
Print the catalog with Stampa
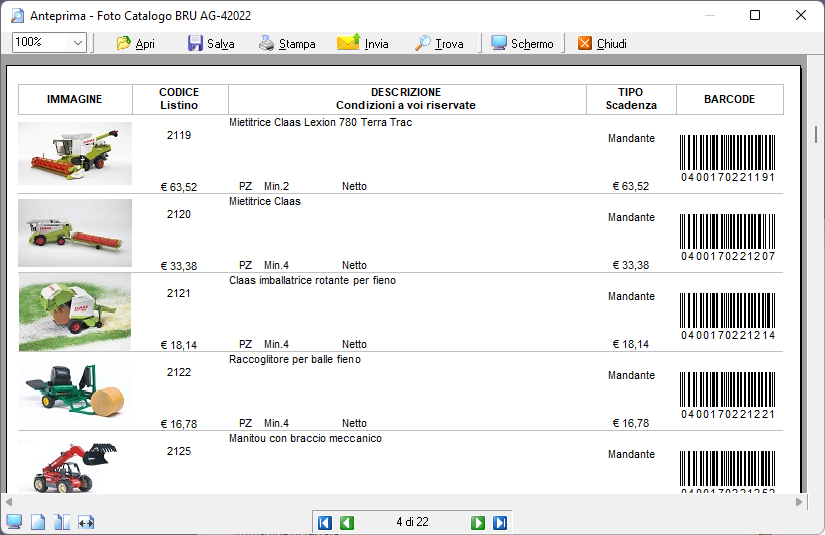[287, 44]
